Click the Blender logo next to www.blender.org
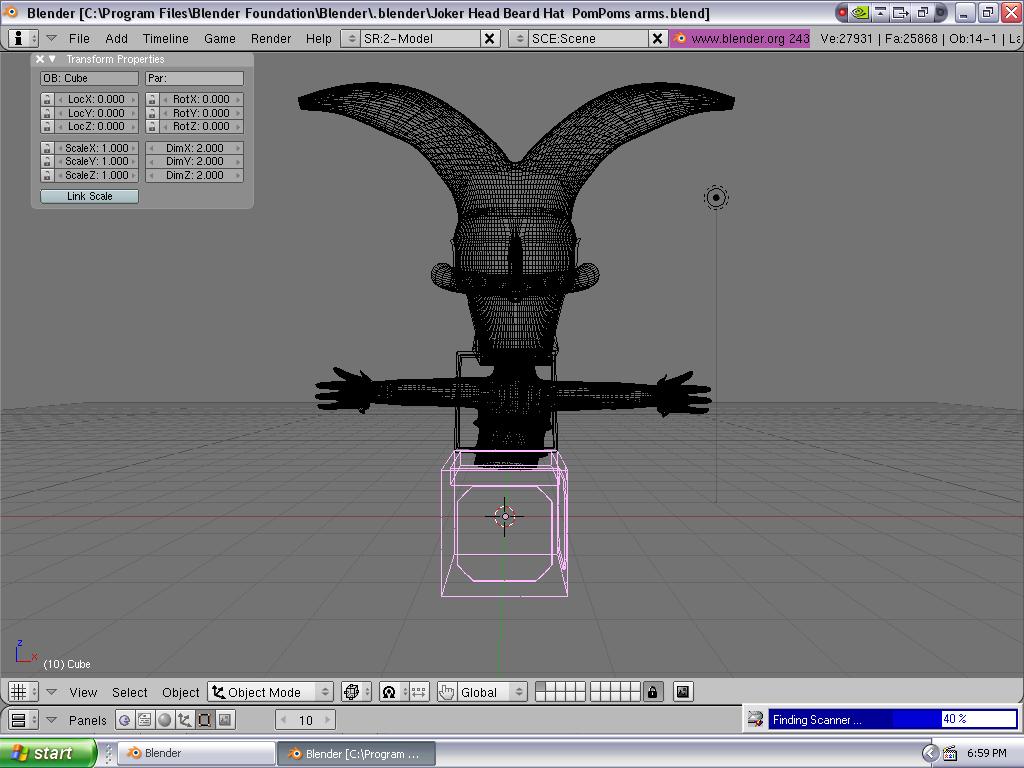This screenshot has width=1024, height=768. [679, 38]
